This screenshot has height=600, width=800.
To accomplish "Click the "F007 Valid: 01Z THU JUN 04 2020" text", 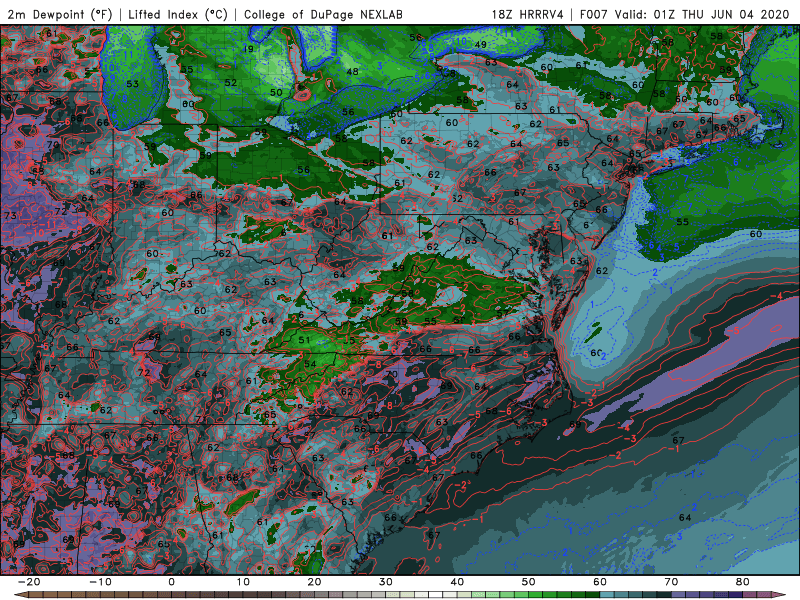I will (685, 14).
